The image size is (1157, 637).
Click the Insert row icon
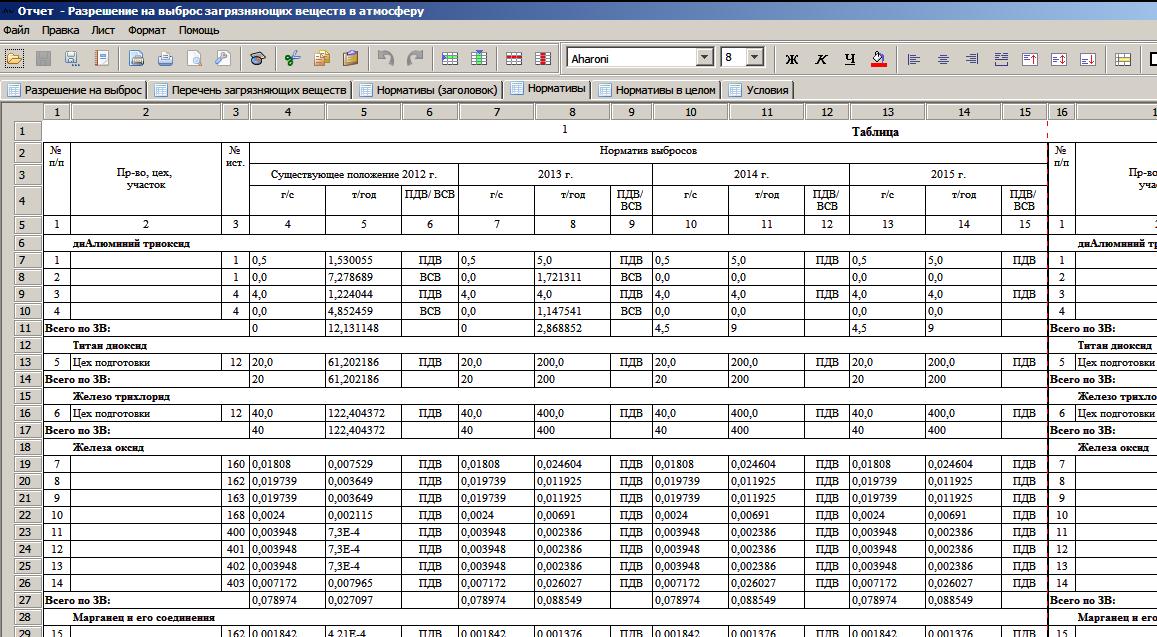[450, 59]
